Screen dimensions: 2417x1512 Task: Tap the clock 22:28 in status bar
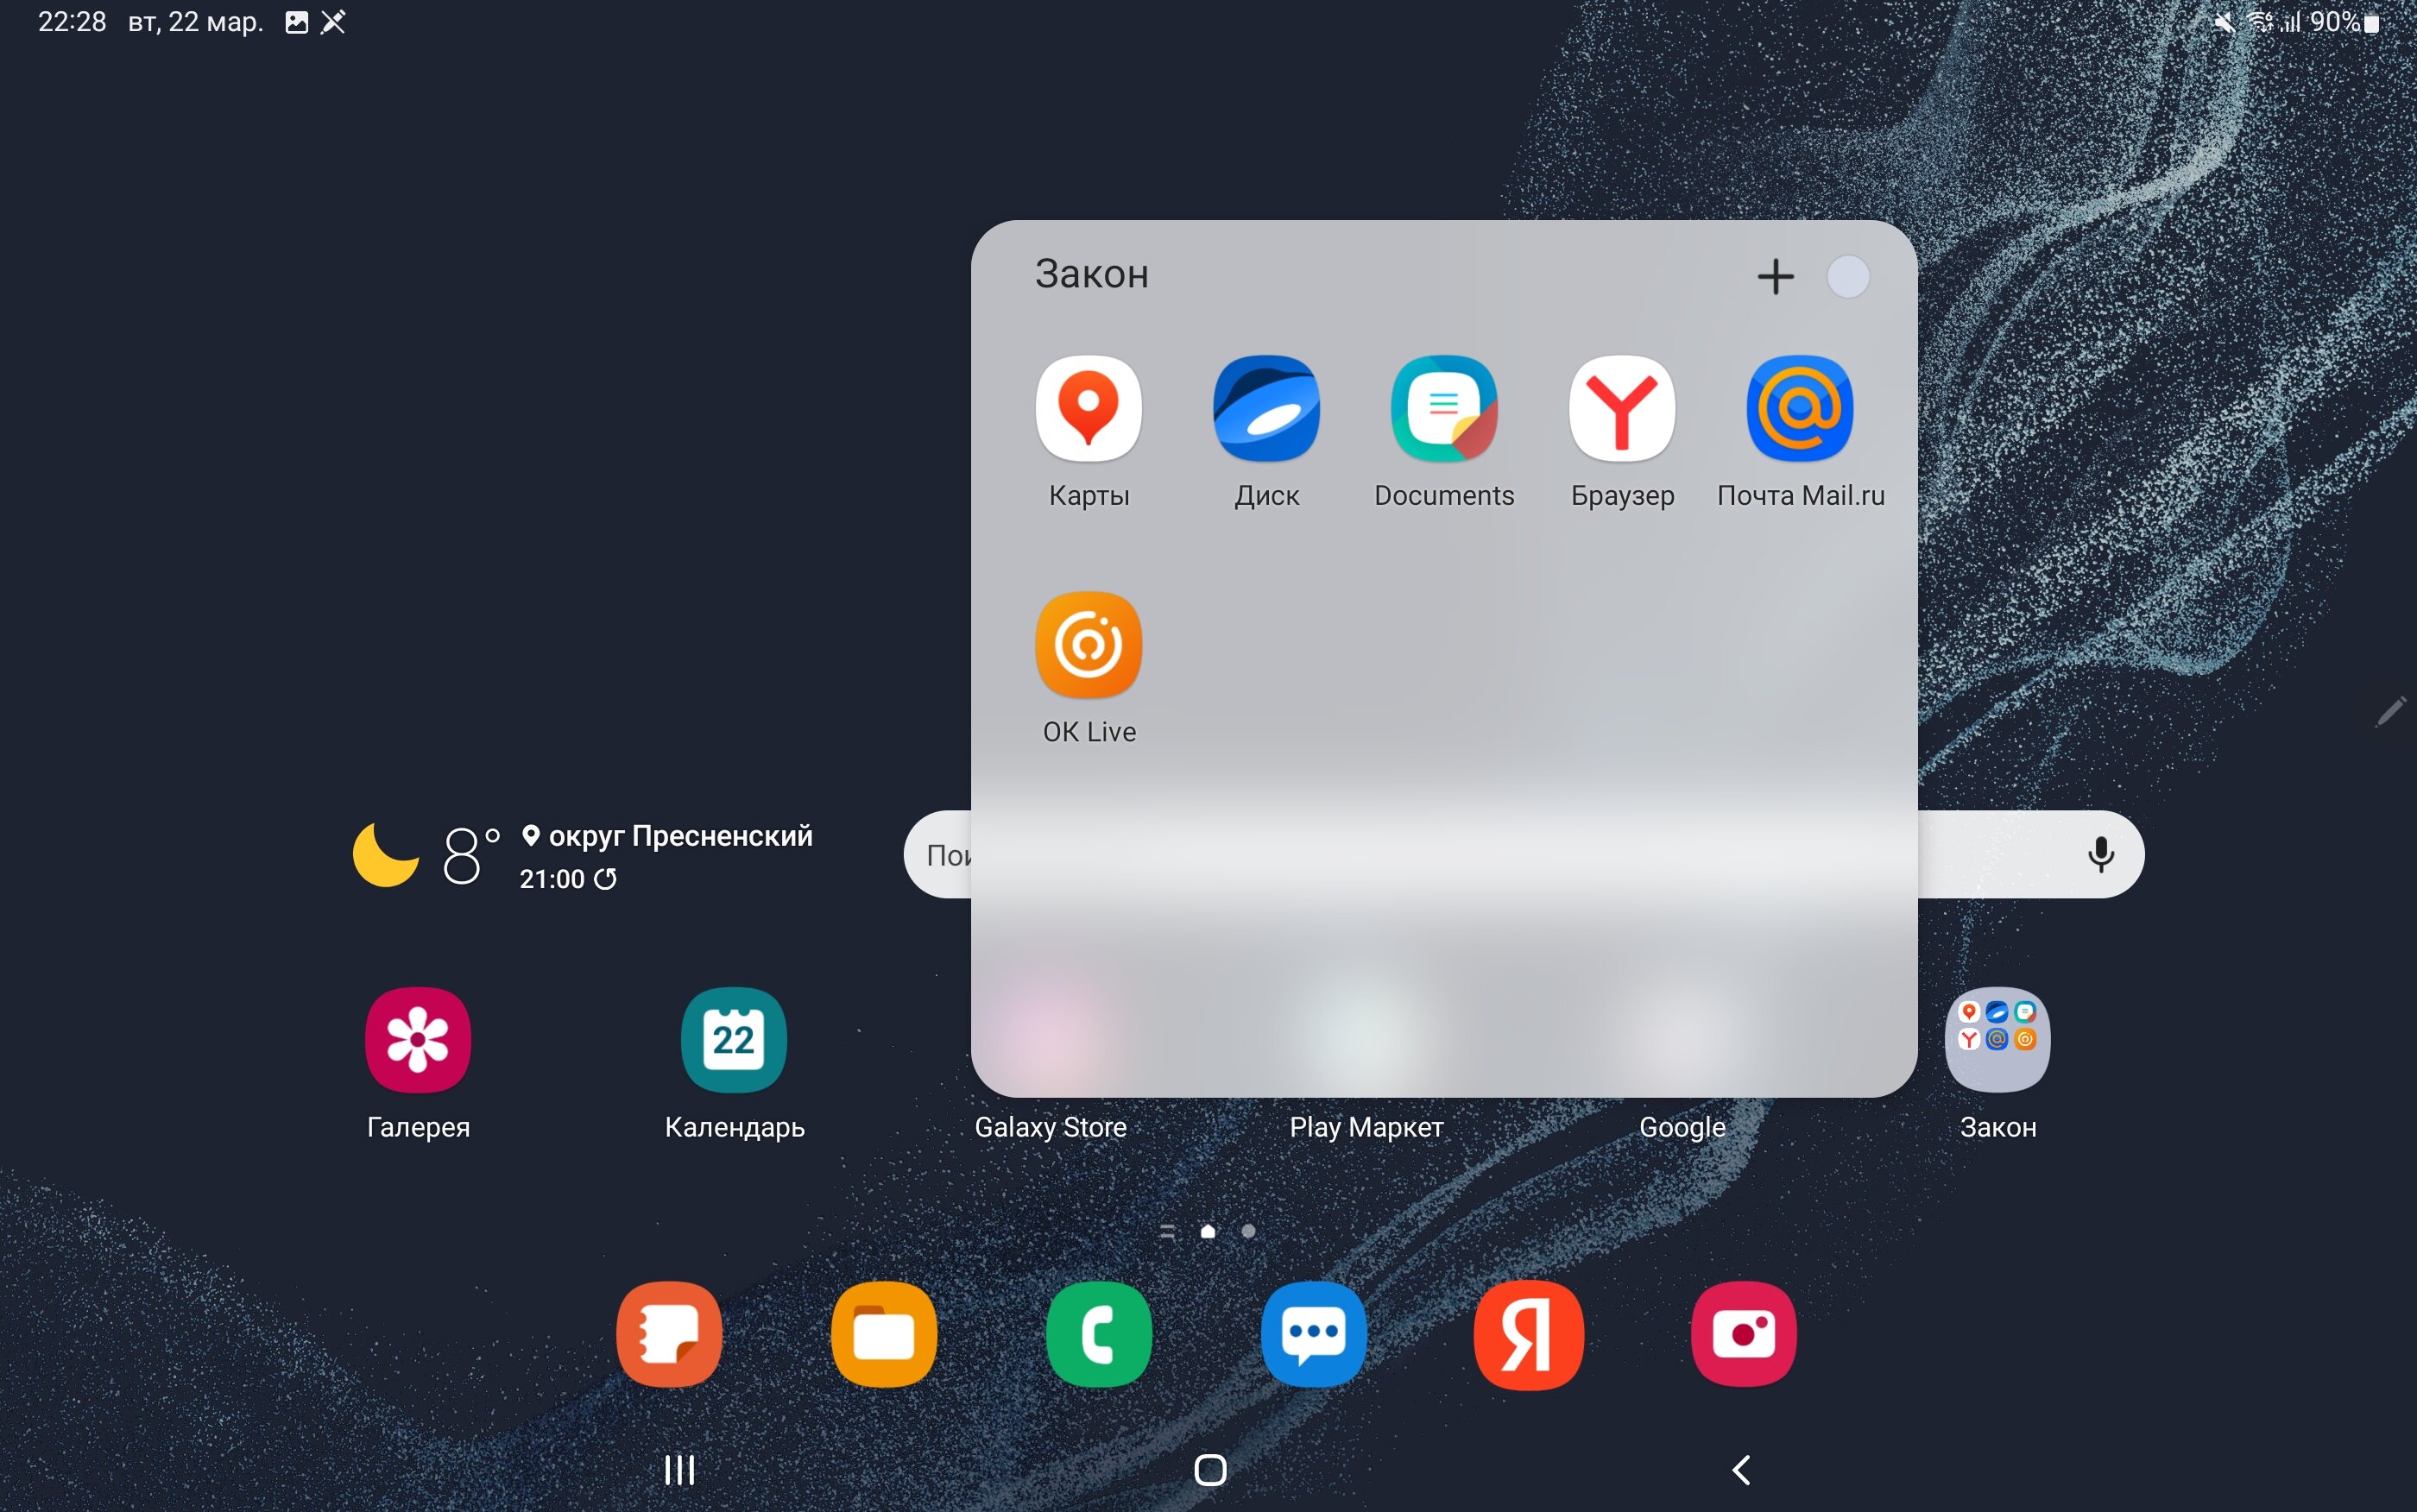click(x=72, y=22)
